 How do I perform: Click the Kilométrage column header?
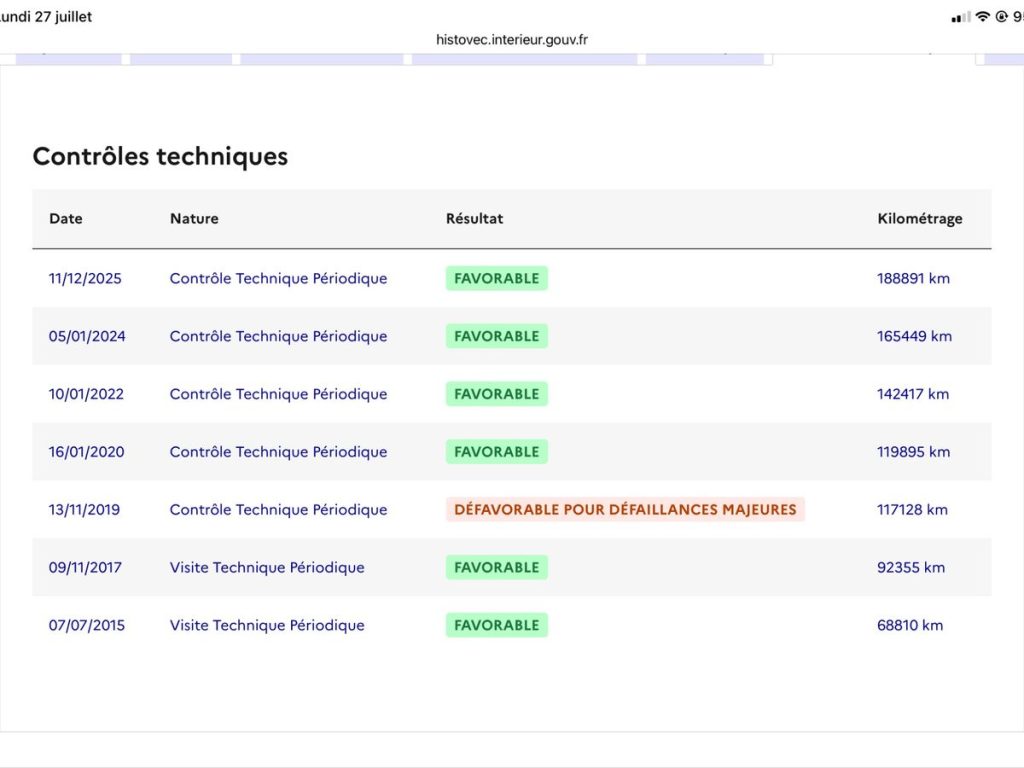click(x=920, y=219)
